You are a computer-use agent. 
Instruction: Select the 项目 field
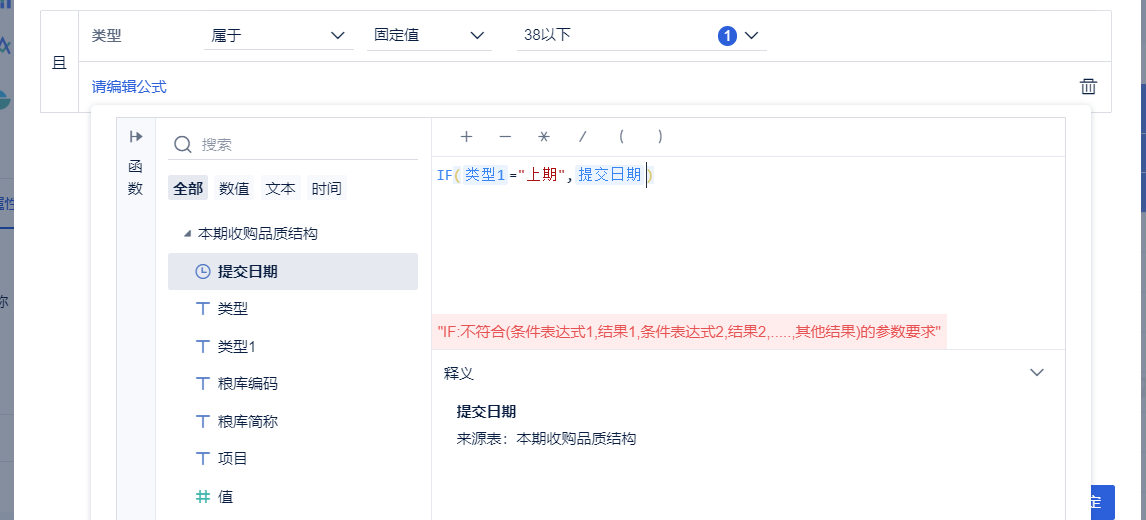pyautogui.click(x=293, y=459)
